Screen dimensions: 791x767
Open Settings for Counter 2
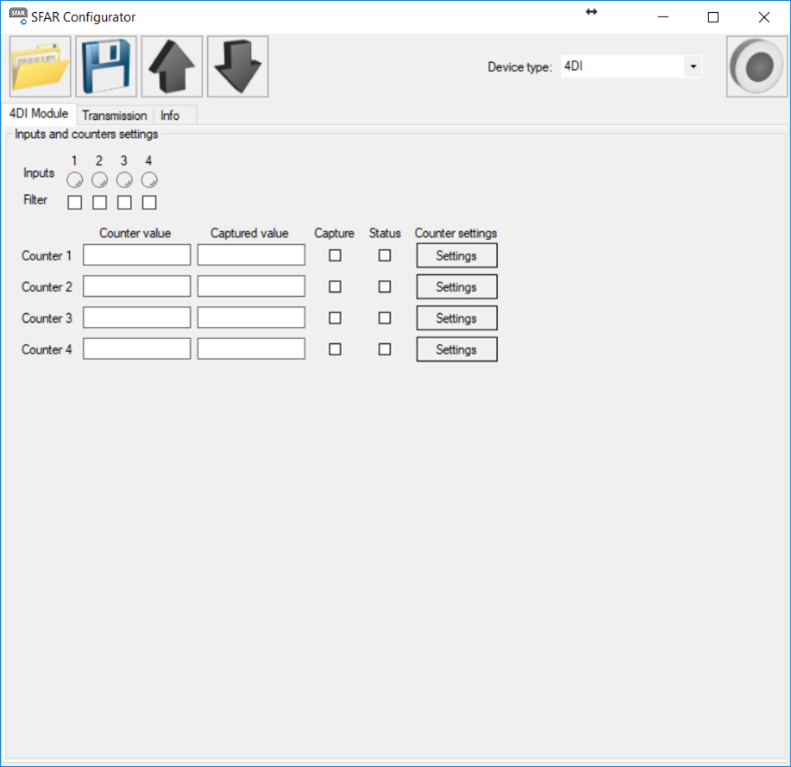click(x=456, y=287)
